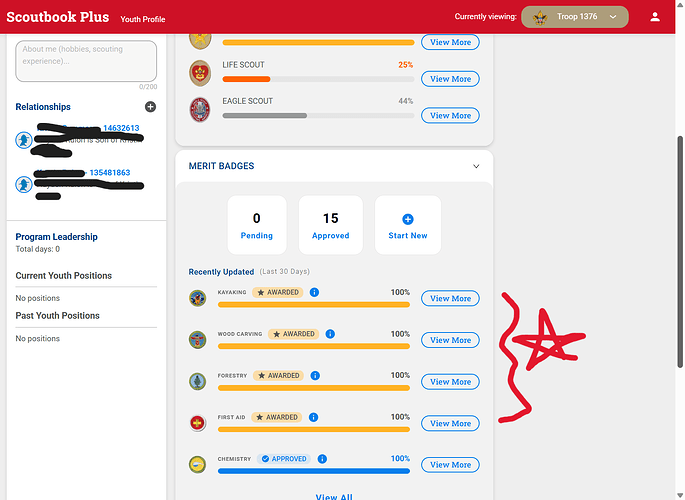
Task: Open Chemistry info icon
Action: [x=322, y=459]
